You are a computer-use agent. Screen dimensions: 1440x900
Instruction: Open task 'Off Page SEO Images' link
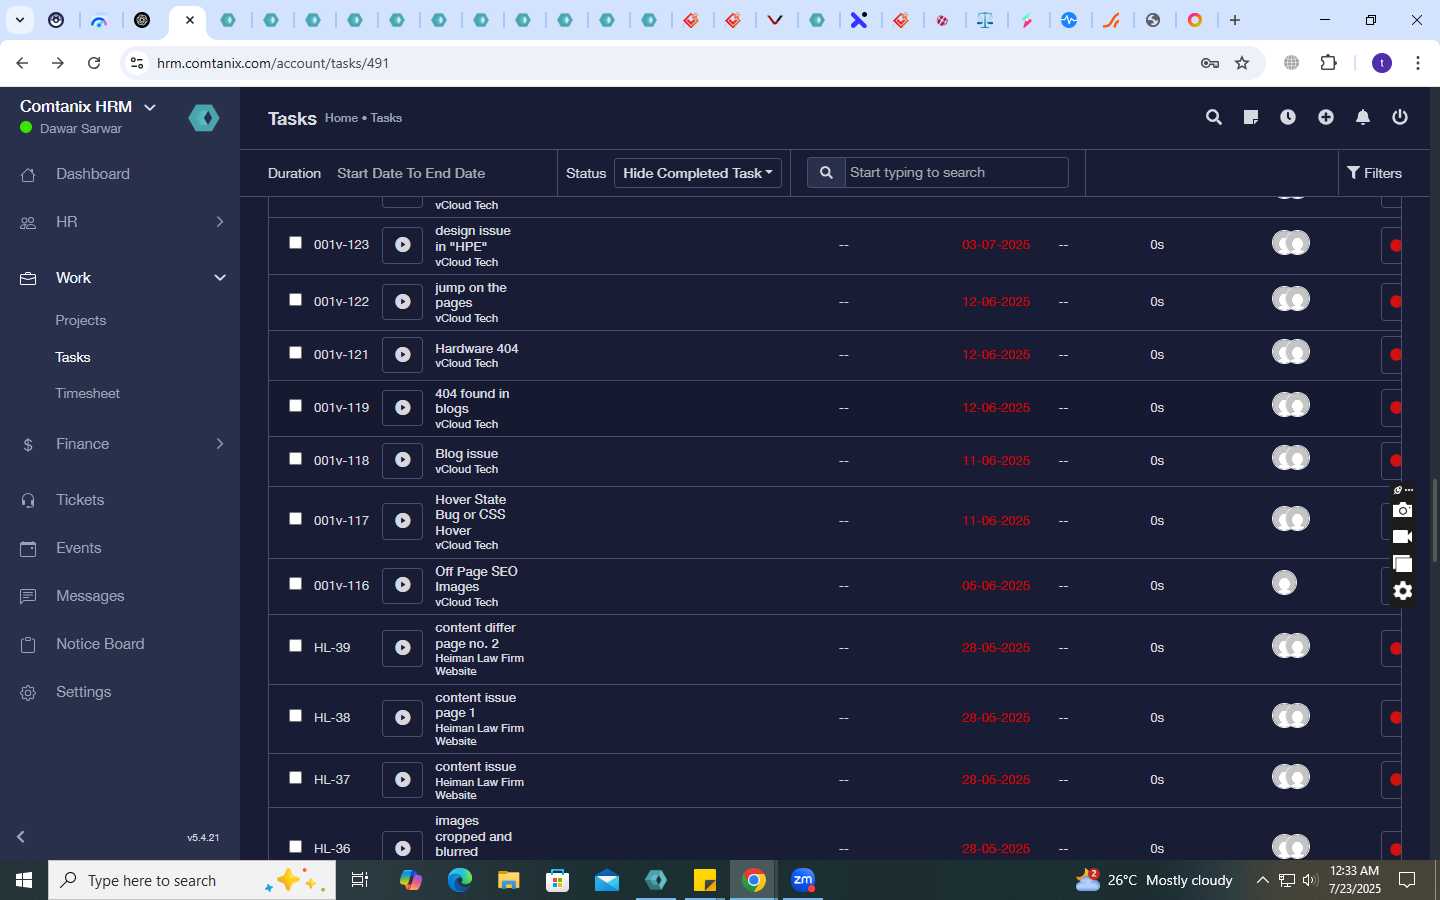[x=476, y=579]
